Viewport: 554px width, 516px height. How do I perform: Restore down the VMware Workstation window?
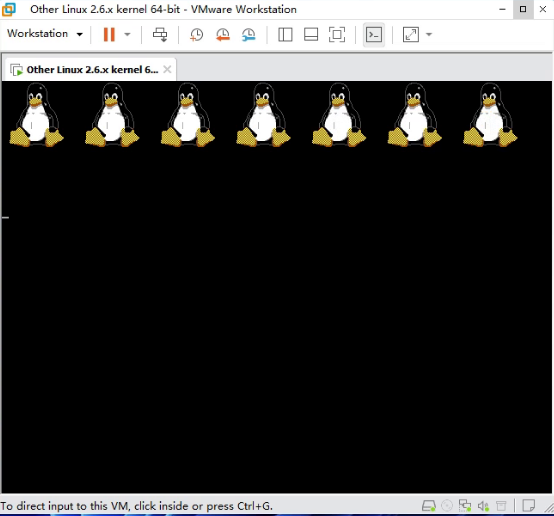(523, 9)
